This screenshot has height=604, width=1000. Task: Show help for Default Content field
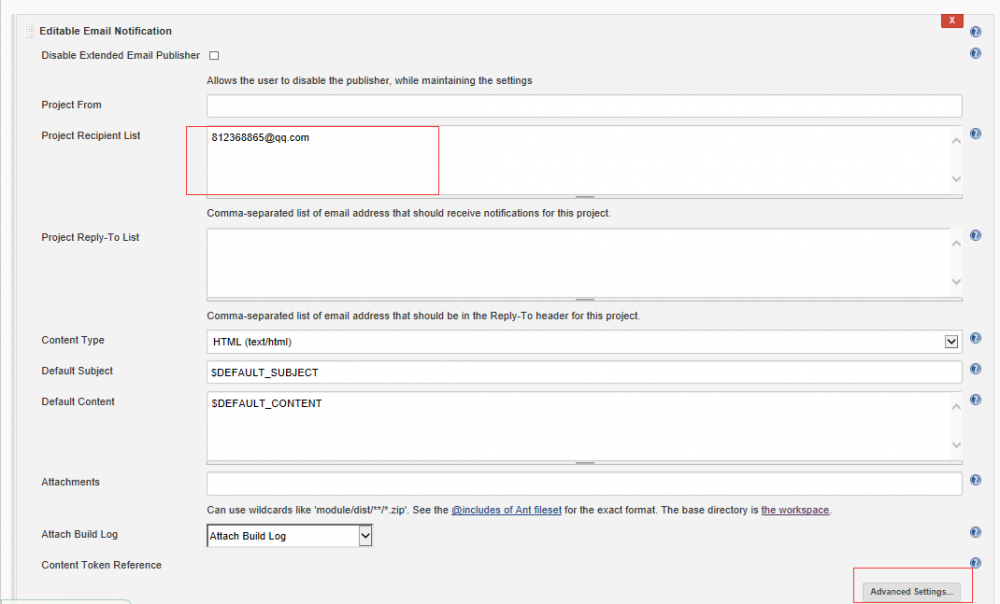coord(975,400)
